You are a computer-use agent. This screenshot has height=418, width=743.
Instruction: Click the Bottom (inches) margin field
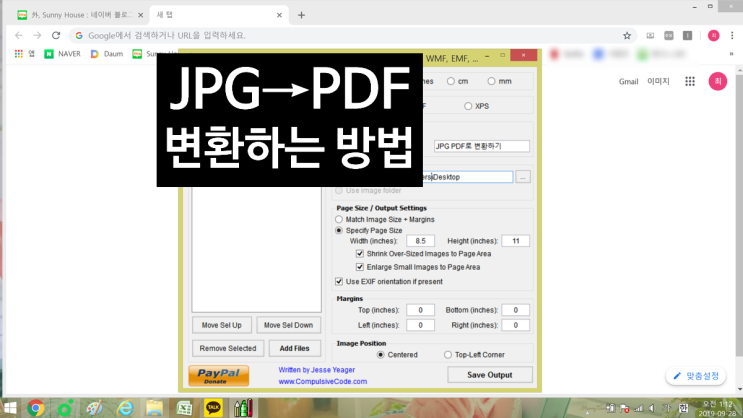click(x=516, y=310)
